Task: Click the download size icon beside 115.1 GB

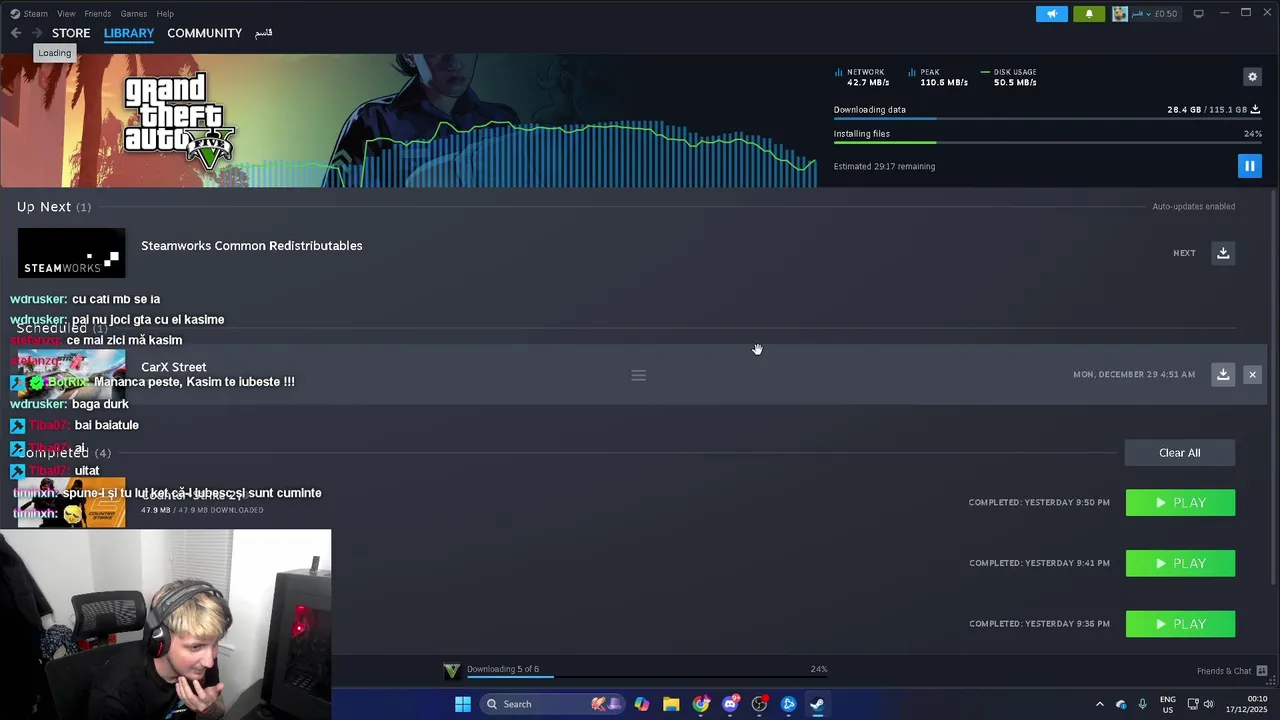Action: tap(1255, 110)
